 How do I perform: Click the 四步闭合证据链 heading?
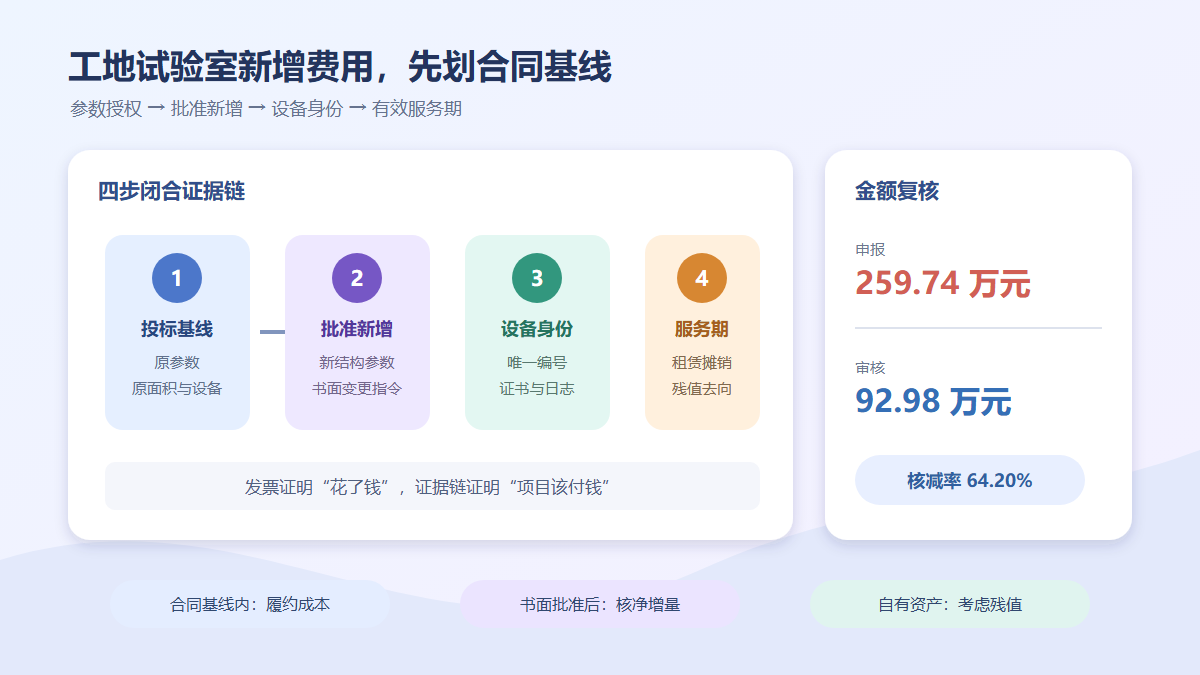pyautogui.click(x=171, y=191)
